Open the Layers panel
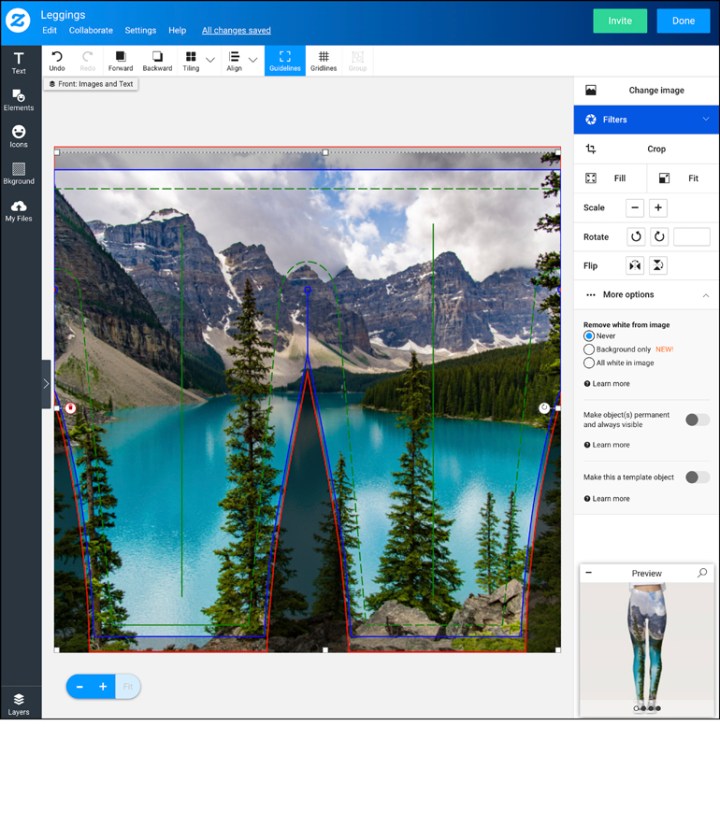Screen dimensions: 720x840 coord(18,703)
